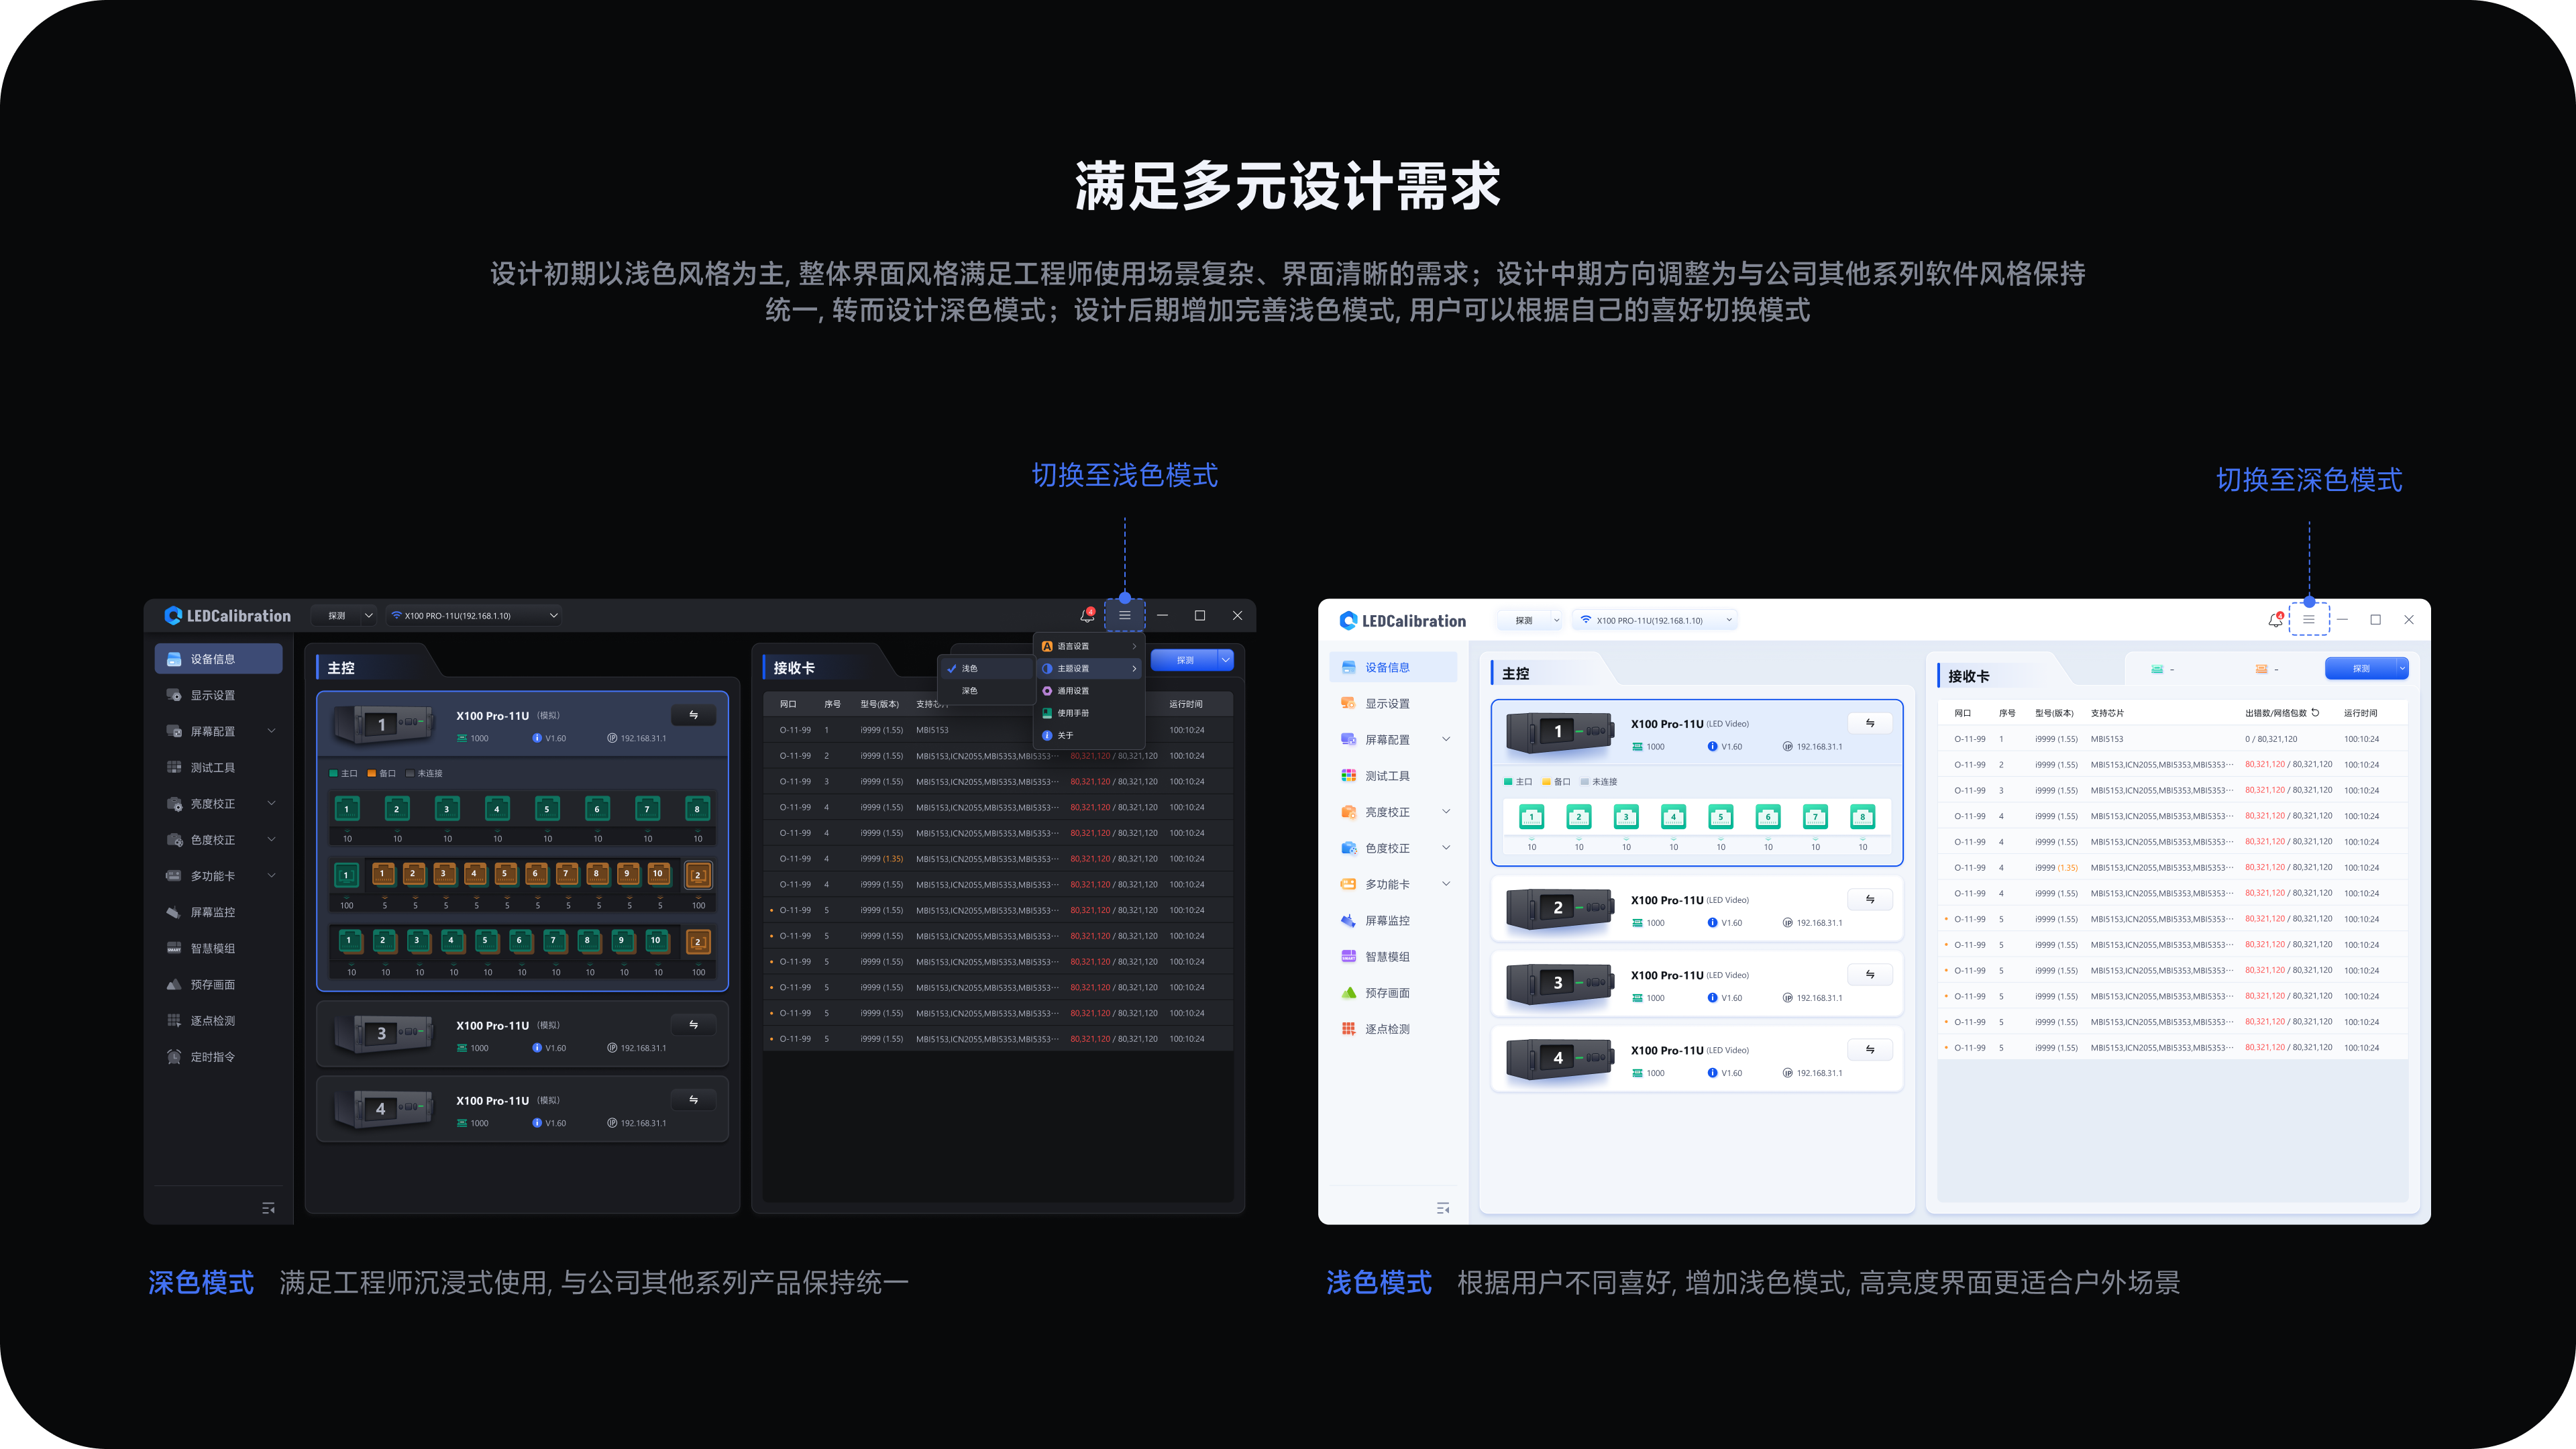Click 运行时间 column header in light window
The image size is (2576, 1449).
2360,713
